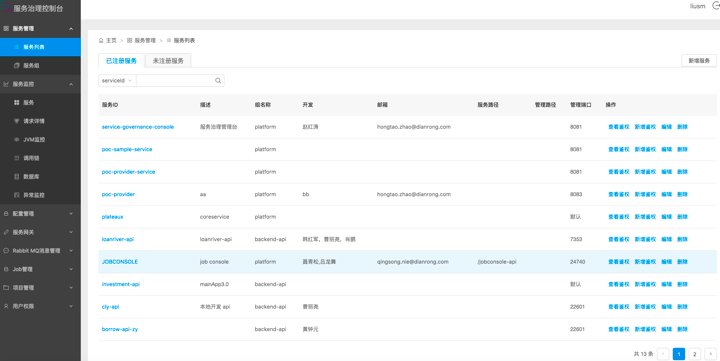This screenshot has width=720, height=361.
Task: Open the plateaux service link
Action: (112, 217)
